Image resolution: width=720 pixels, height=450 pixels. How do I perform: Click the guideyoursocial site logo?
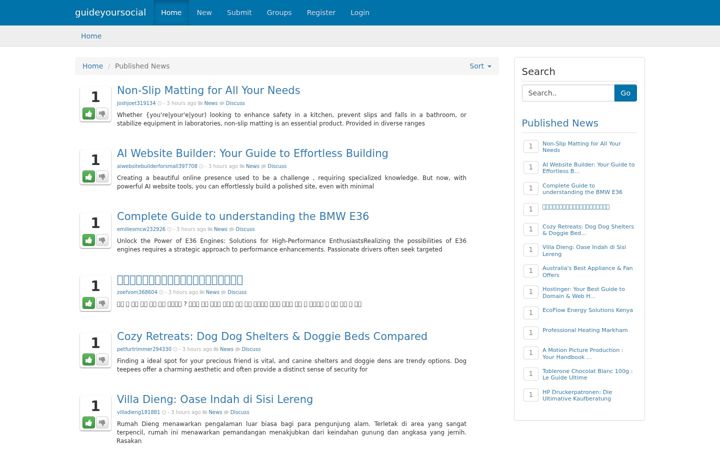point(110,12)
